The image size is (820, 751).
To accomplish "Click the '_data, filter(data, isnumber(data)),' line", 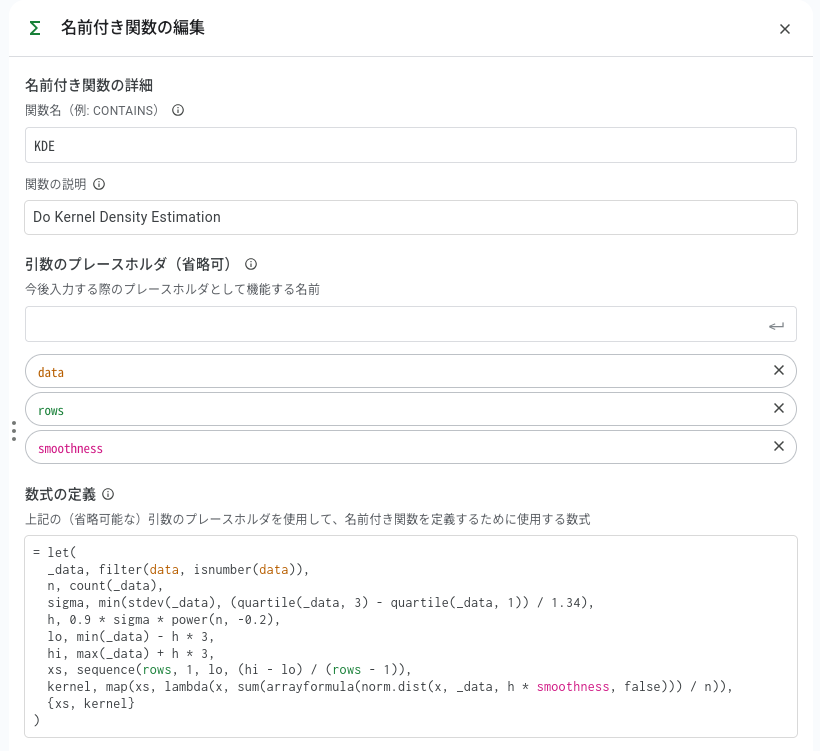I will (178, 569).
